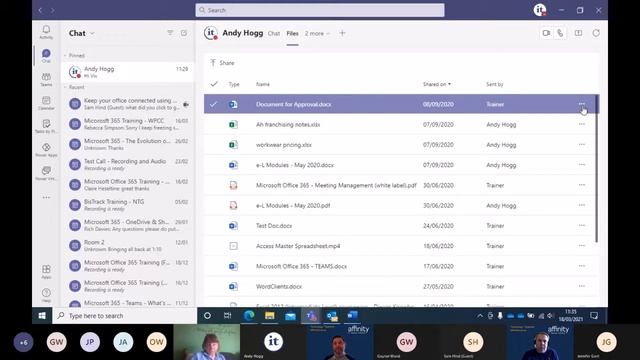Sort files by the Shared on column
The height and width of the screenshot is (360, 640).
pos(437,84)
